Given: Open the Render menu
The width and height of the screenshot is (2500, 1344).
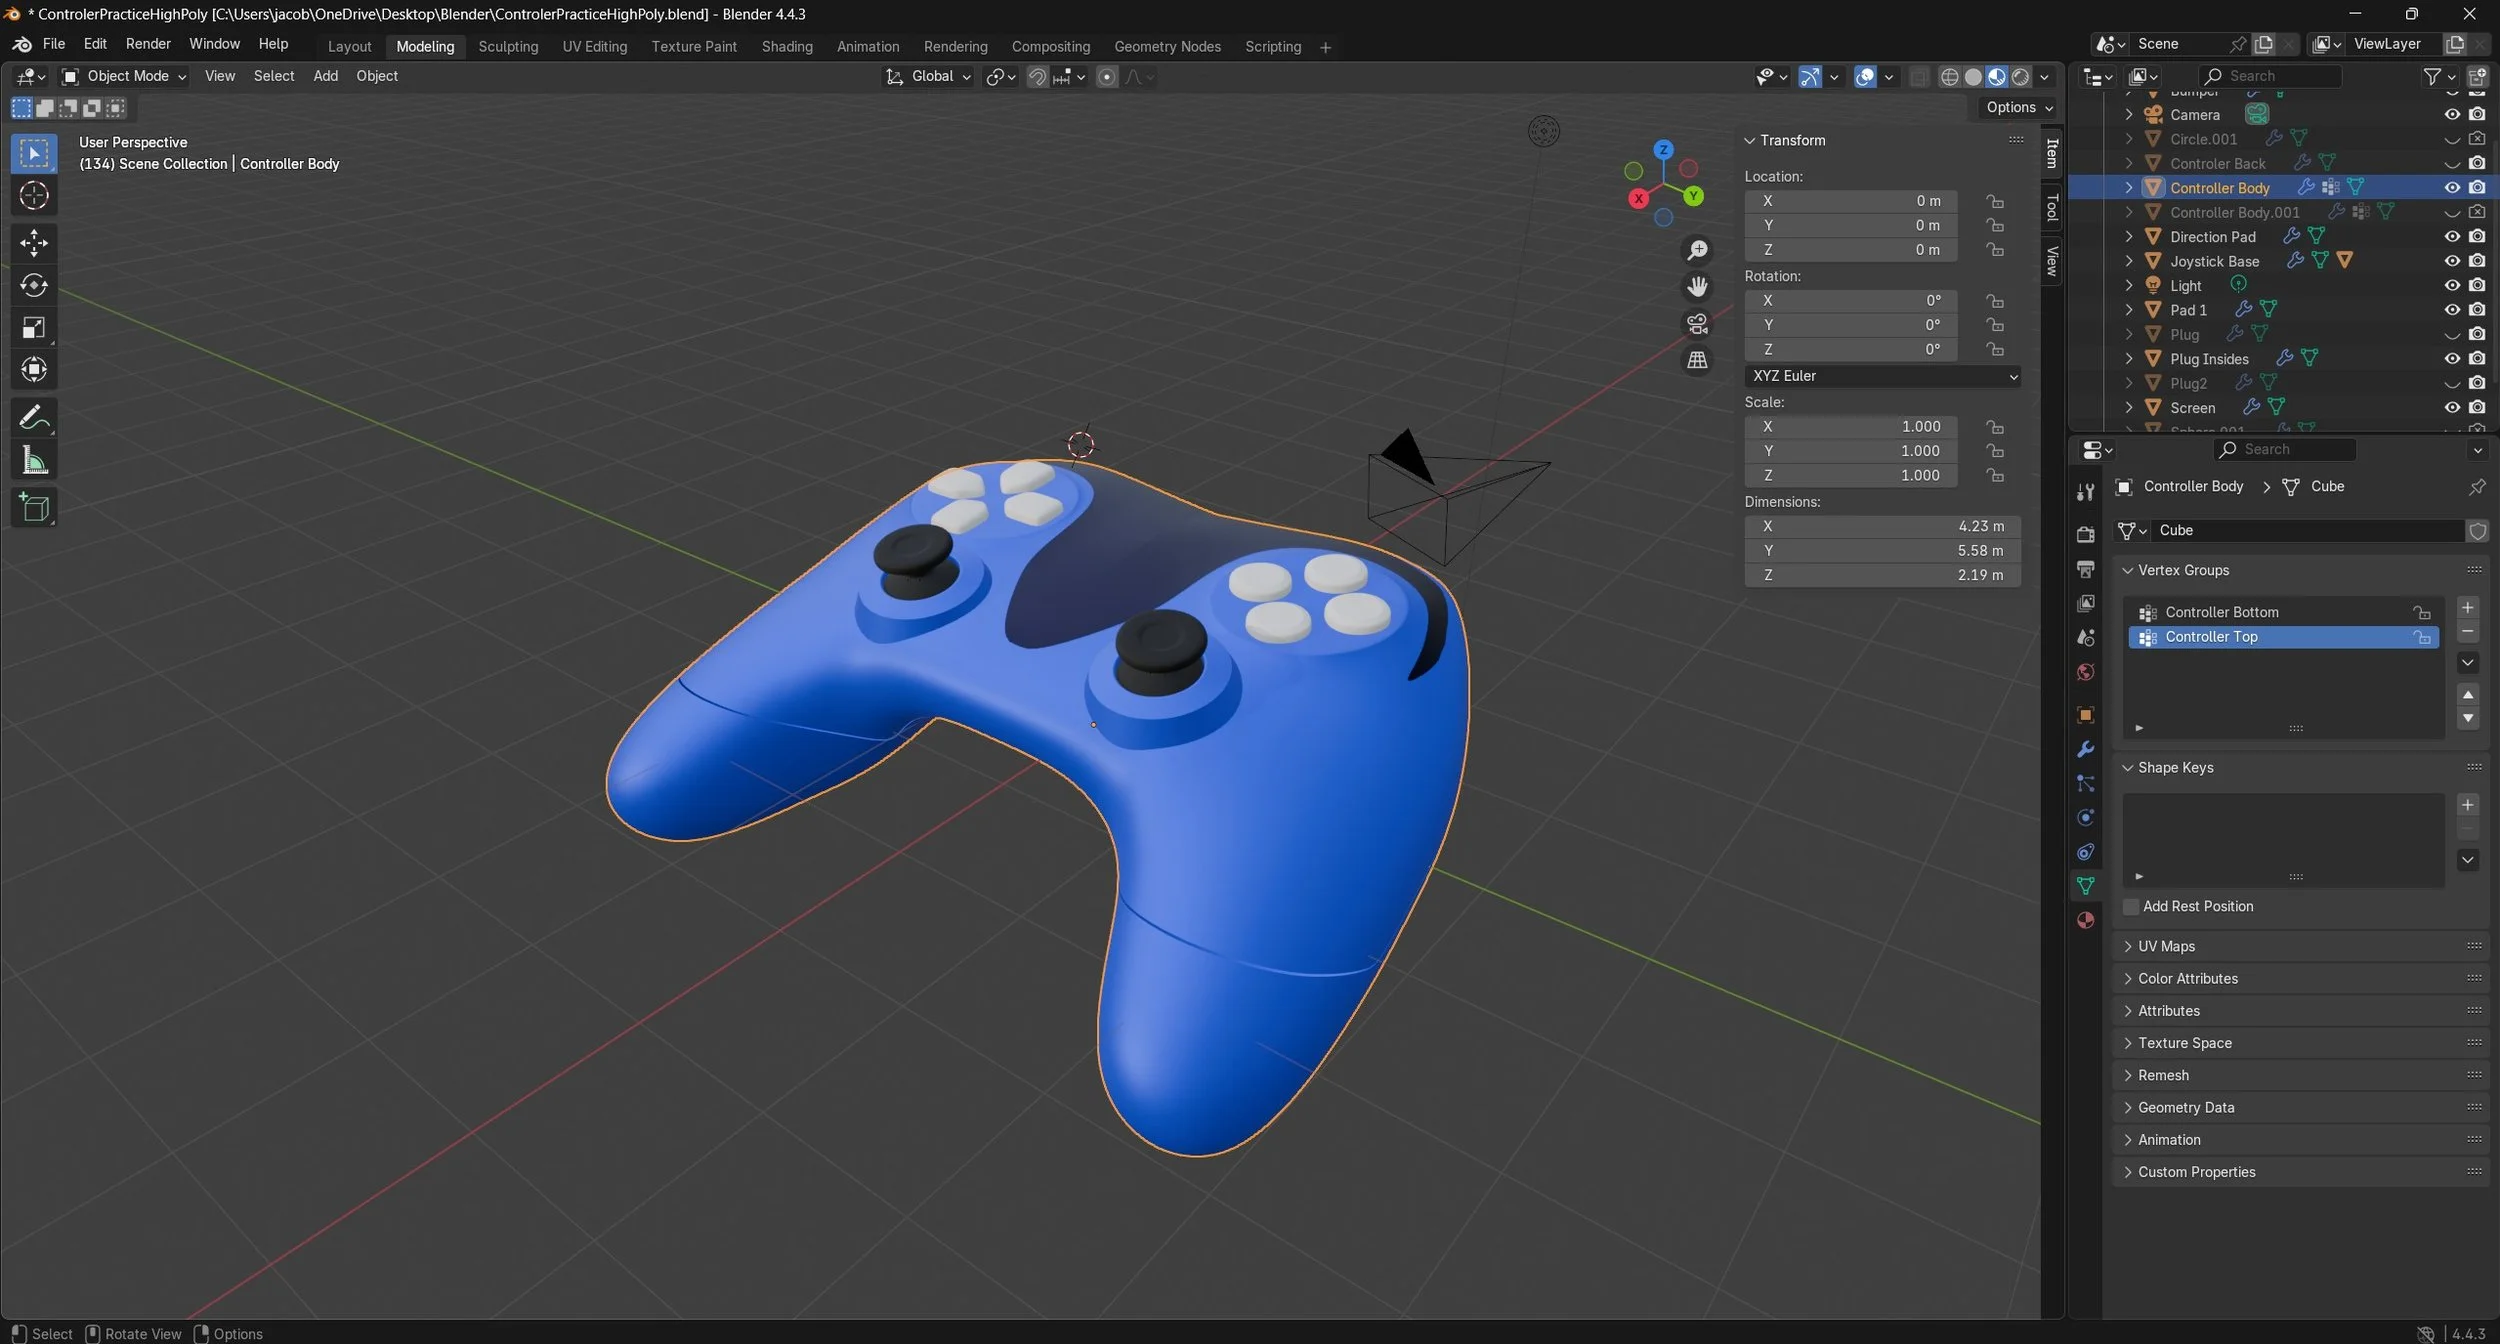Looking at the screenshot, I should tap(148, 44).
